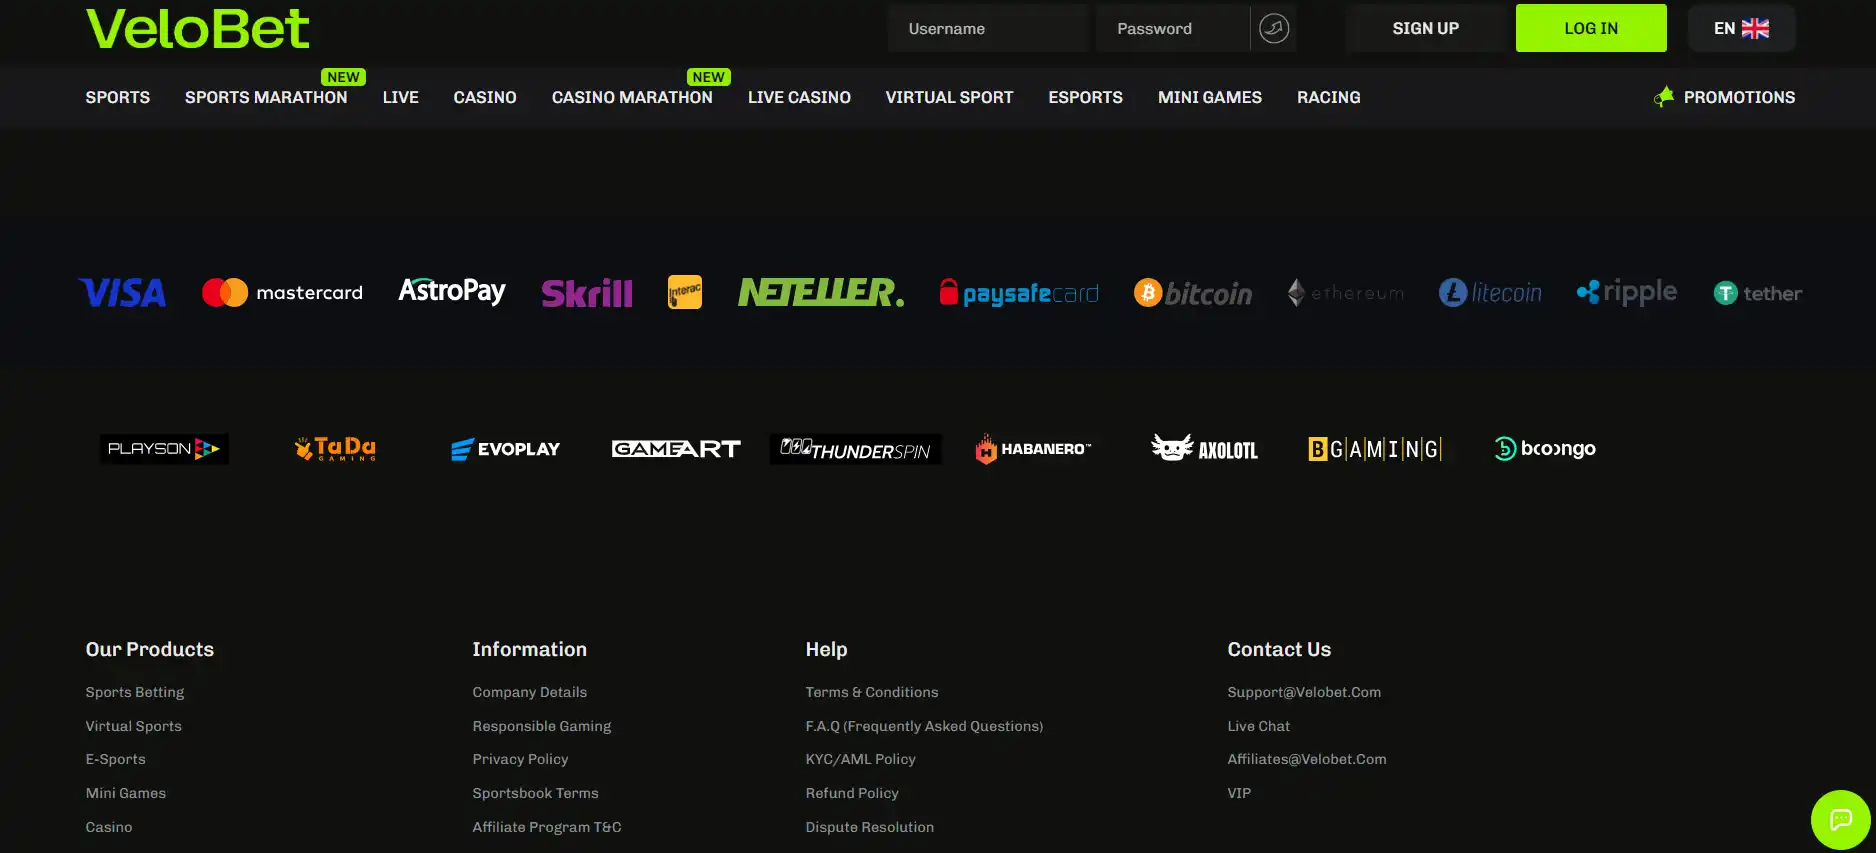The image size is (1876, 853).
Task: Click the green Log In button
Action: [1591, 28]
